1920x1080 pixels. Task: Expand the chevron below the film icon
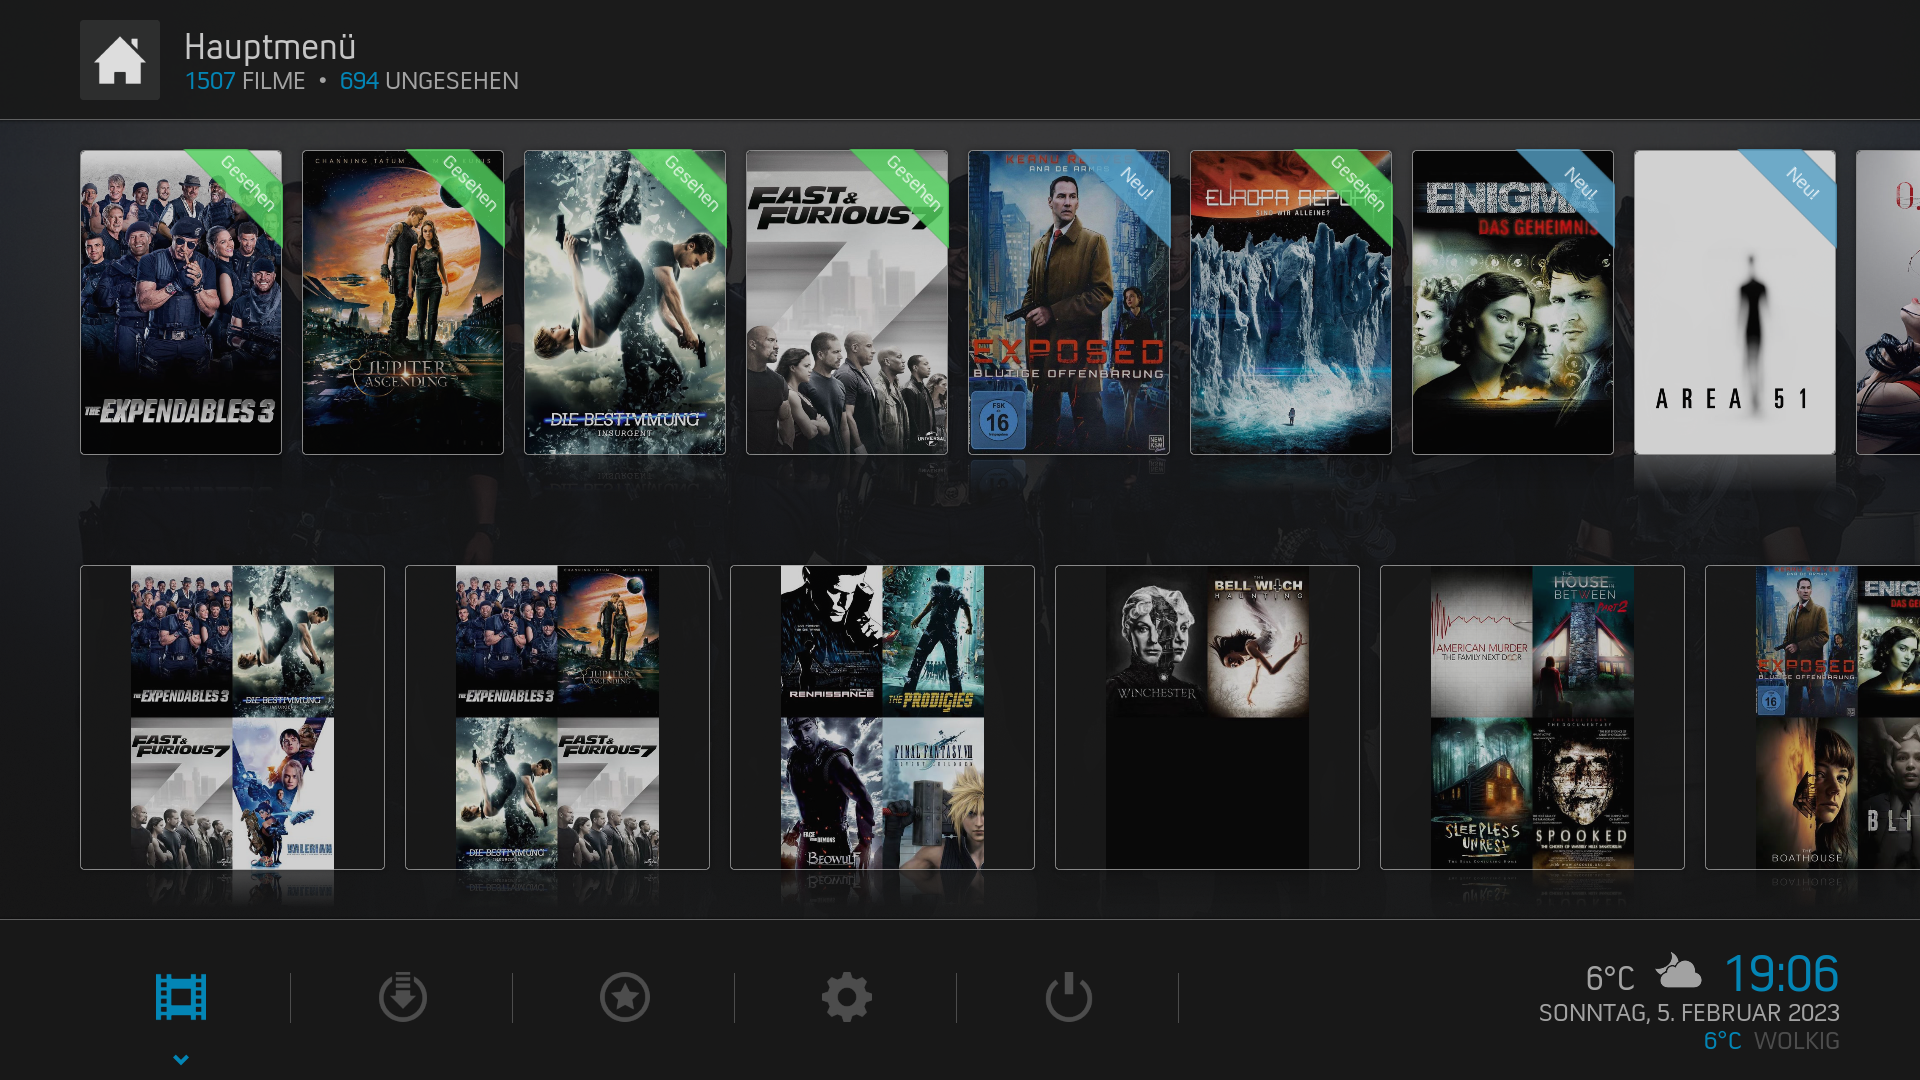coord(181,1059)
